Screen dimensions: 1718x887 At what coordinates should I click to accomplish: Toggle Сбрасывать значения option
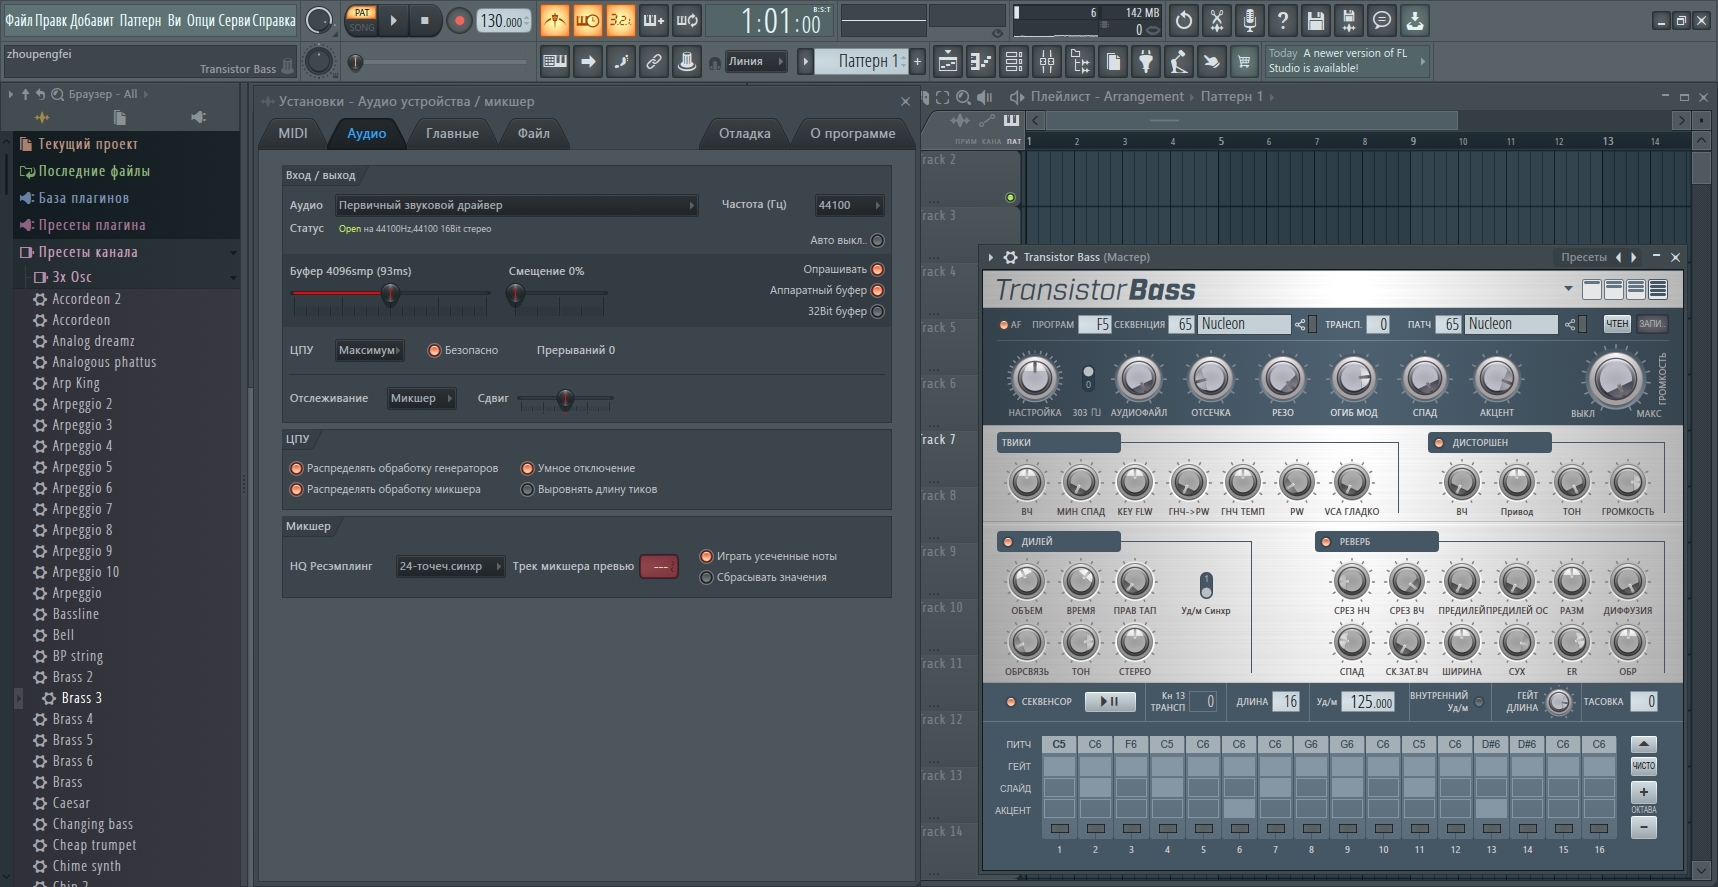click(x=706, y=577)
